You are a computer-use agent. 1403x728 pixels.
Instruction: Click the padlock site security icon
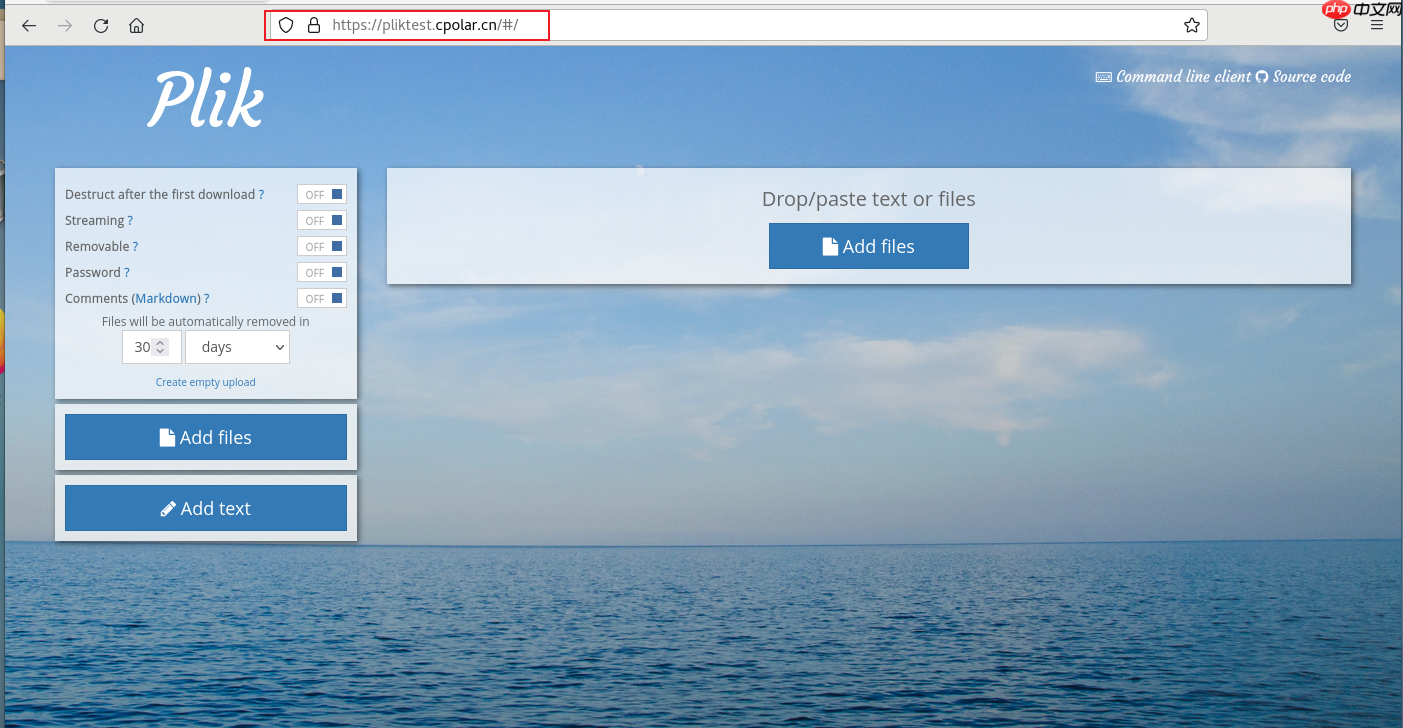[x=314, y=26]
